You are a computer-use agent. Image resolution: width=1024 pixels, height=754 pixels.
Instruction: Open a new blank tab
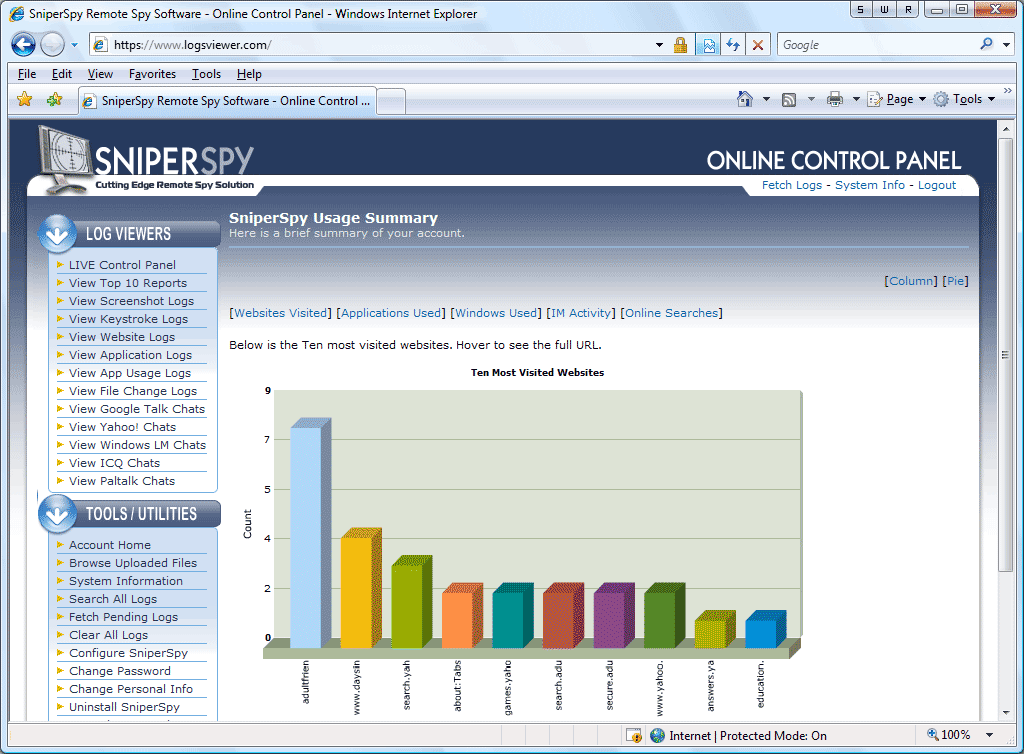pos(391,101)
